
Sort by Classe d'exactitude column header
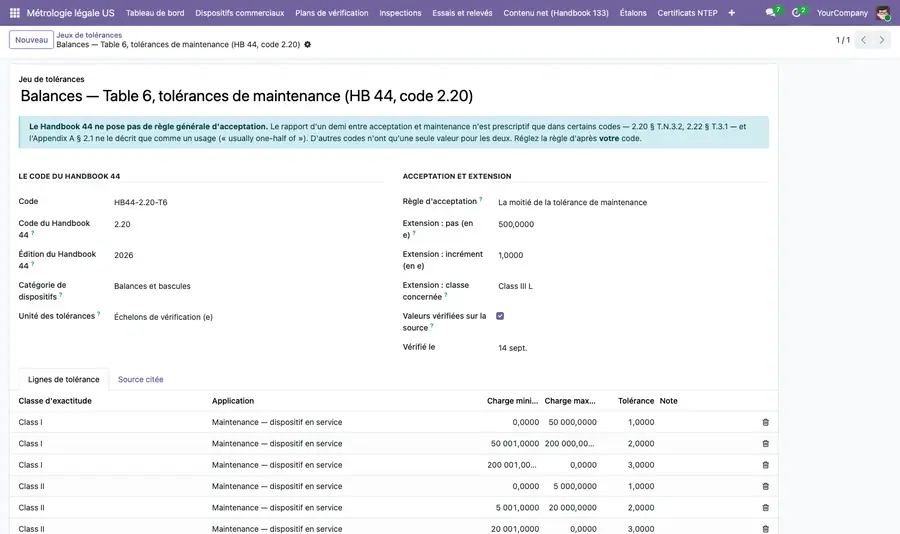[55, 401]
